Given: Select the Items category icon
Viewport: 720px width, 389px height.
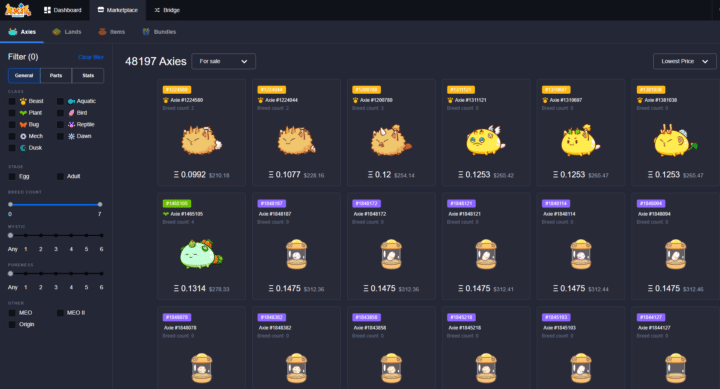Looking at the screenshot, I should point(102,32).
